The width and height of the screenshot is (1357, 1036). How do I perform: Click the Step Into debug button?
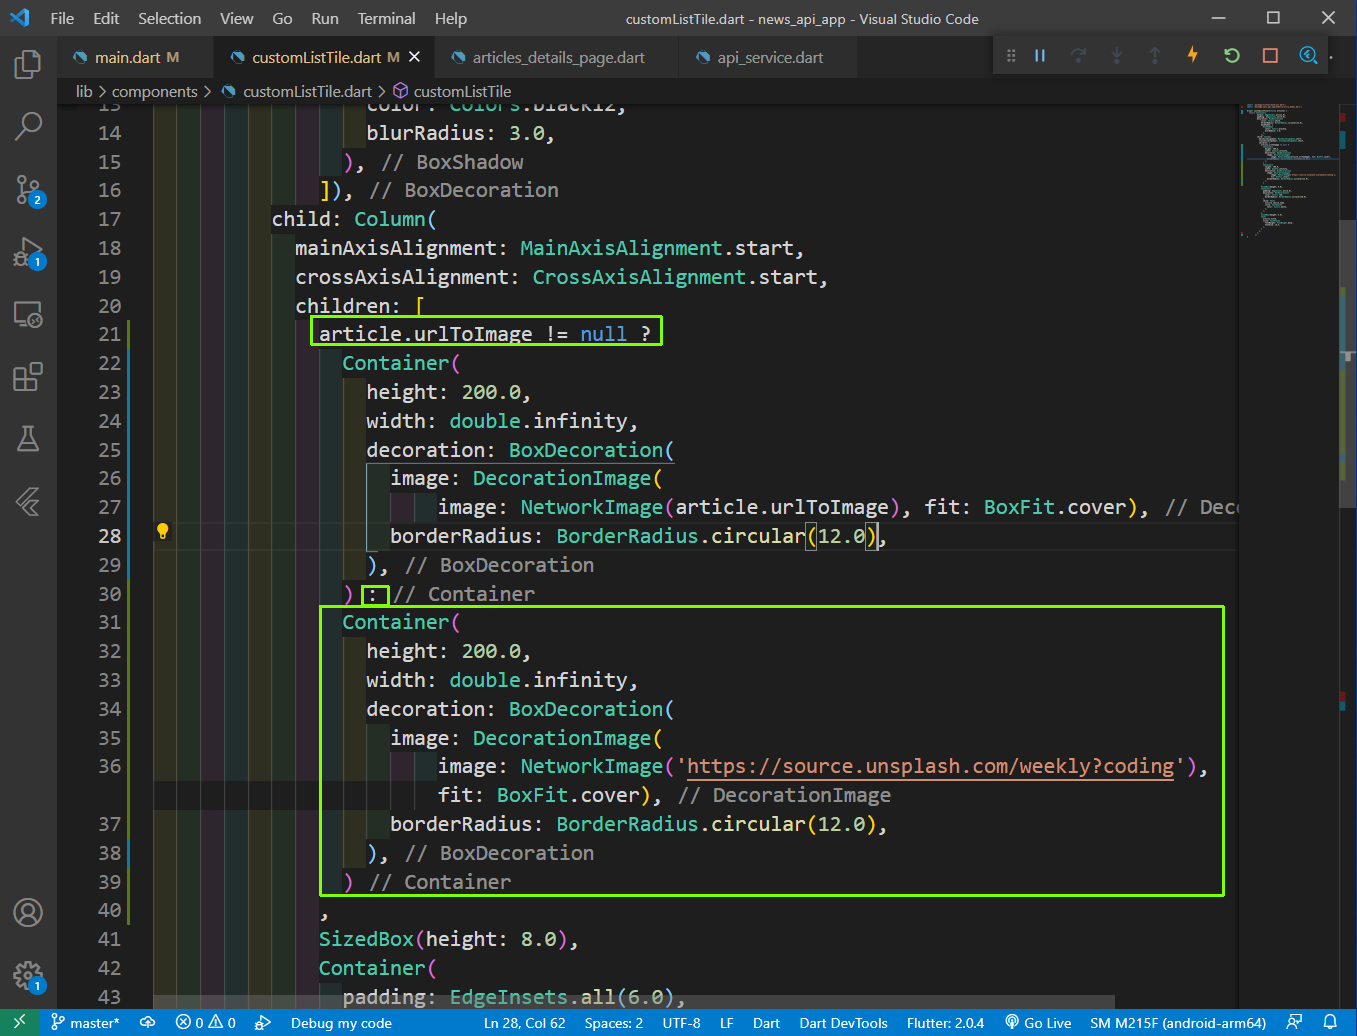coord(1116,56)
